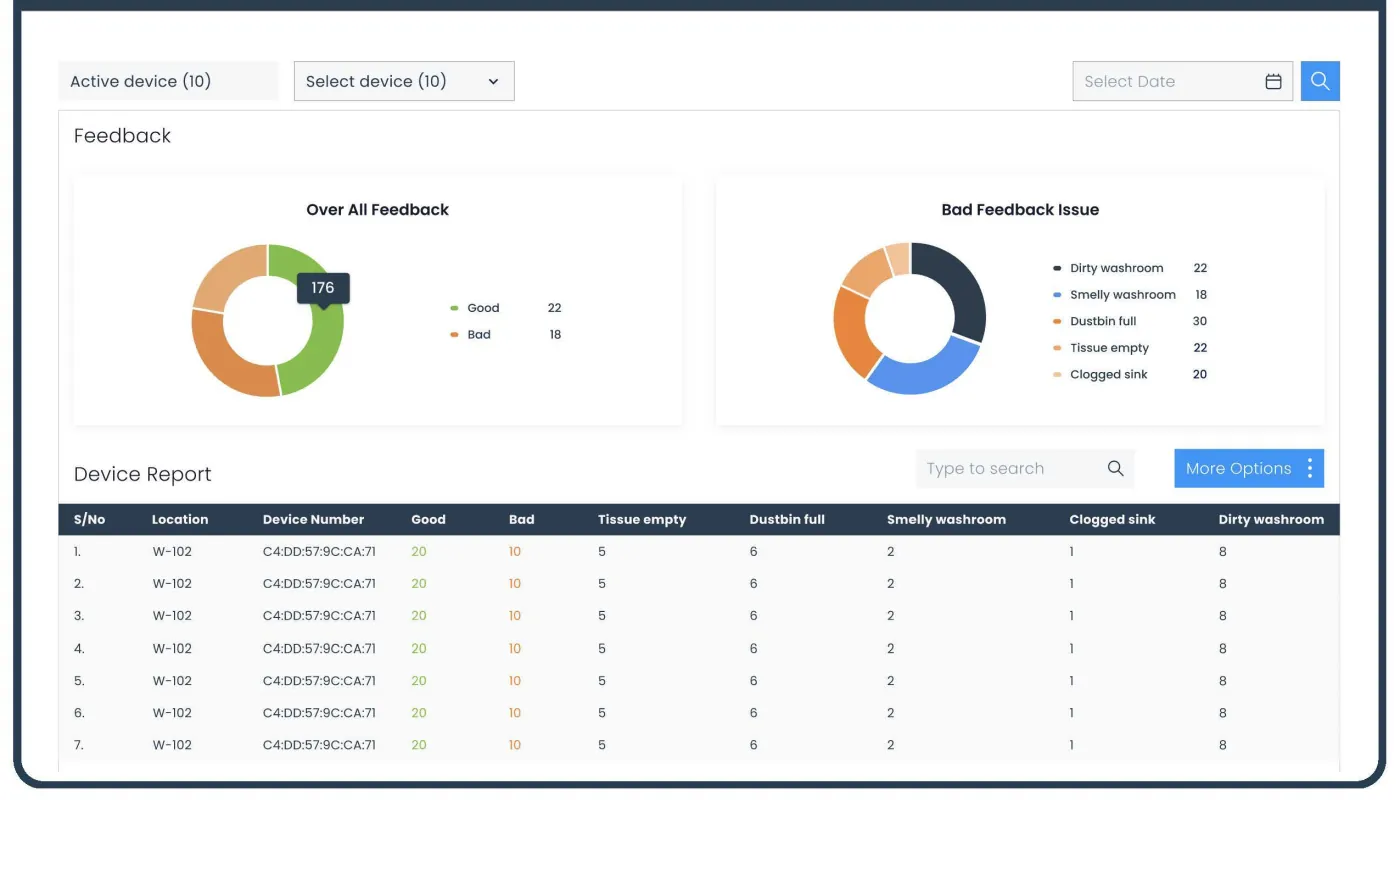Click the Smelly washroom column header

[946, 519]
